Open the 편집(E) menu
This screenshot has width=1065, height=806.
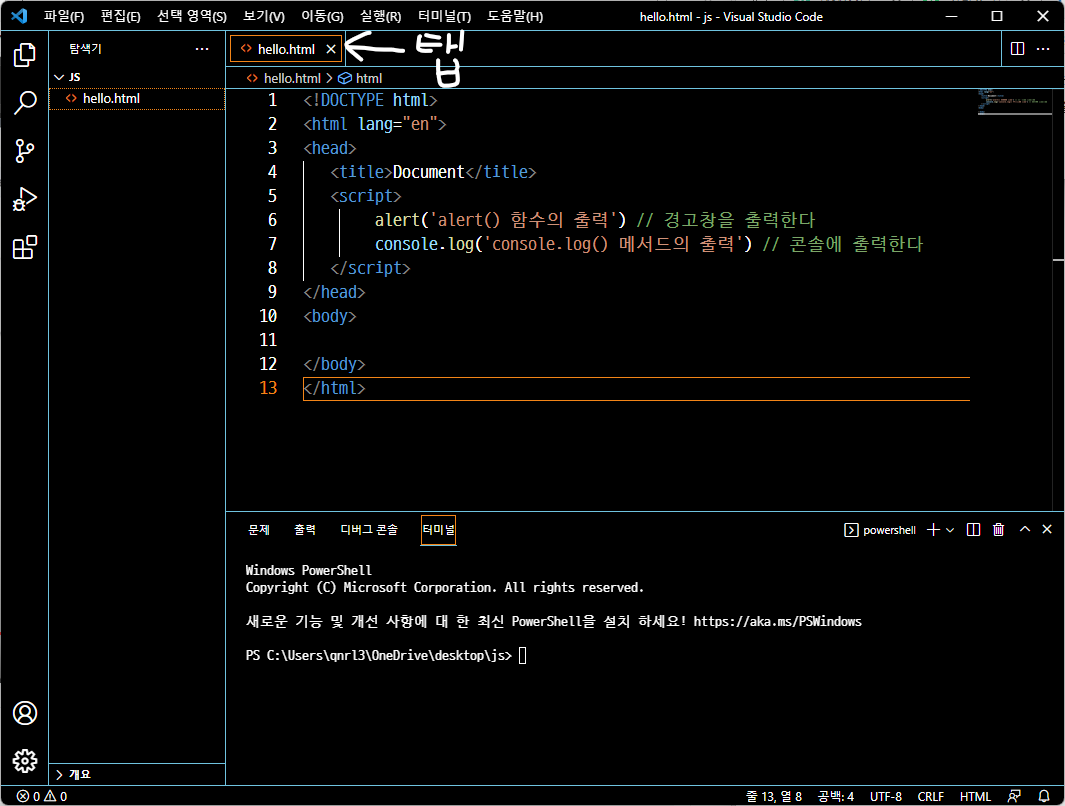click(x=120, y=16)
